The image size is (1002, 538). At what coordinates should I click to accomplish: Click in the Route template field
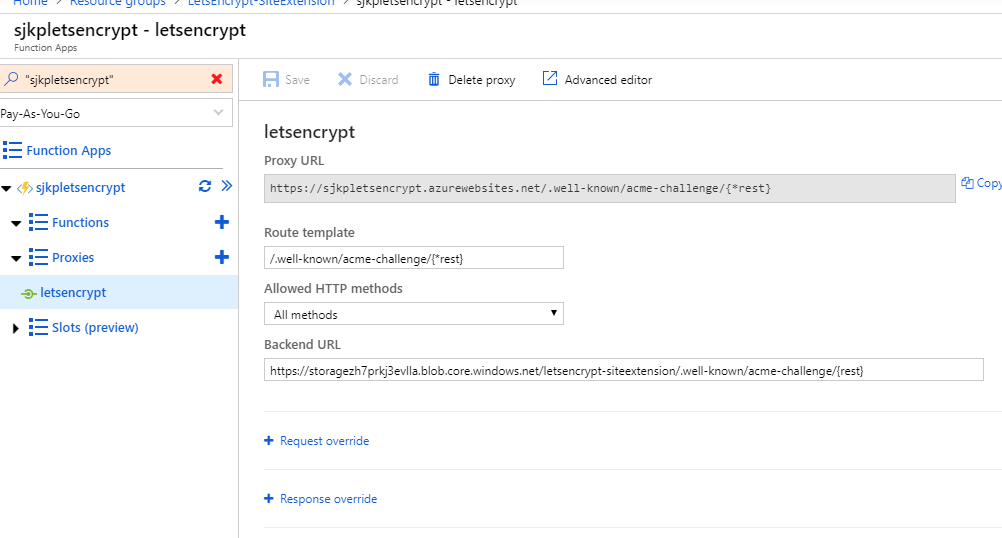point(413,257)
